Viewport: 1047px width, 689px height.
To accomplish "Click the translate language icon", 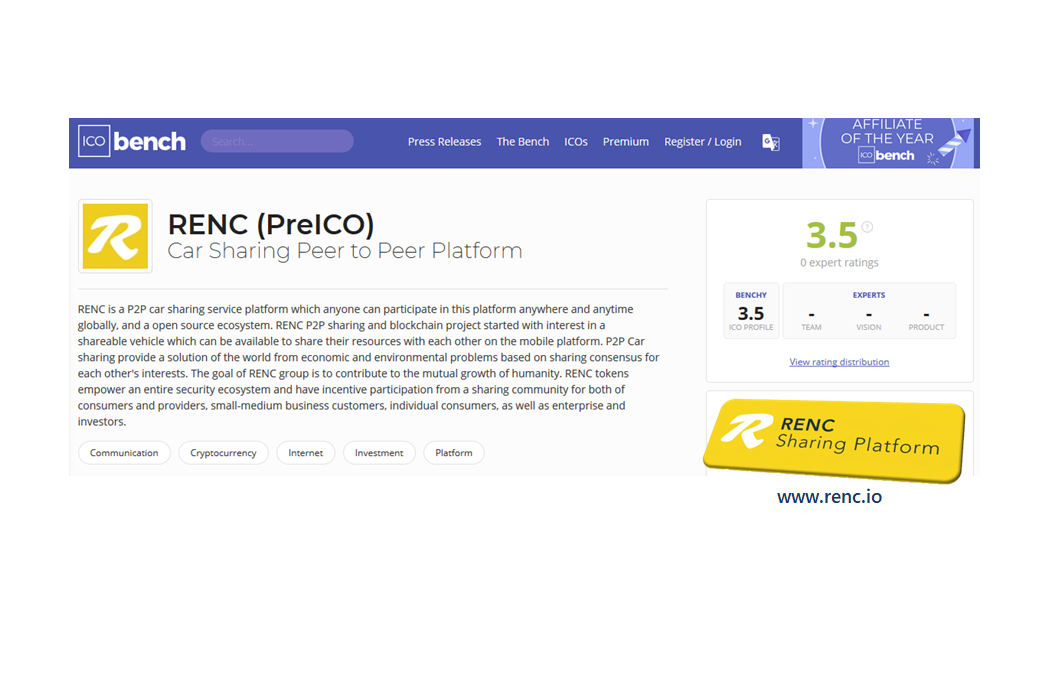I will [771, 142].
